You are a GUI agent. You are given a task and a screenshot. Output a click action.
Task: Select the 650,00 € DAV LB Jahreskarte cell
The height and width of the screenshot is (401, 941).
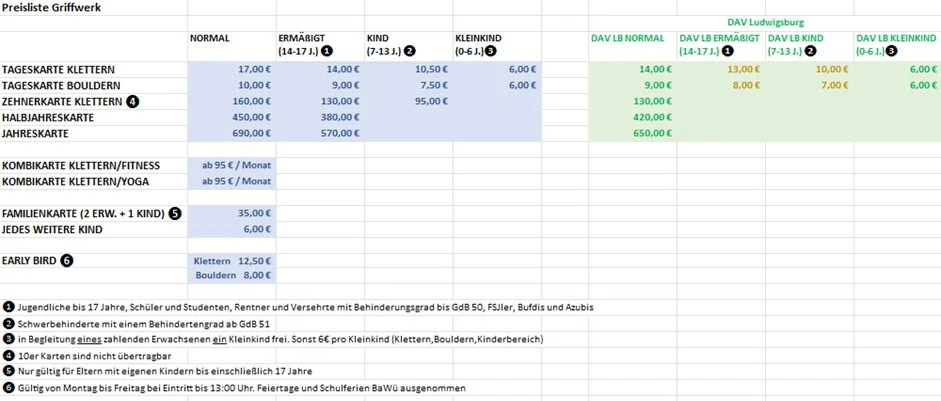(633, 133)
